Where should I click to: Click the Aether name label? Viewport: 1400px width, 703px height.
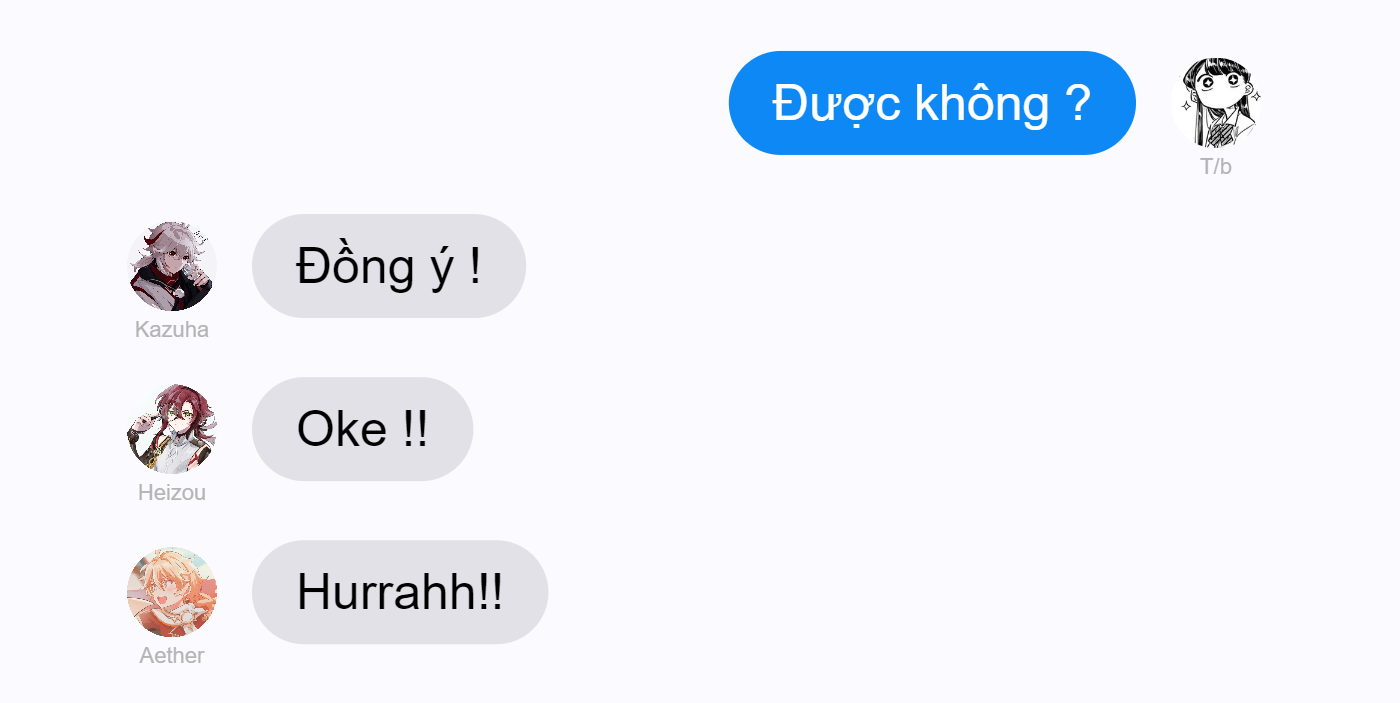(x=172, y=656)
